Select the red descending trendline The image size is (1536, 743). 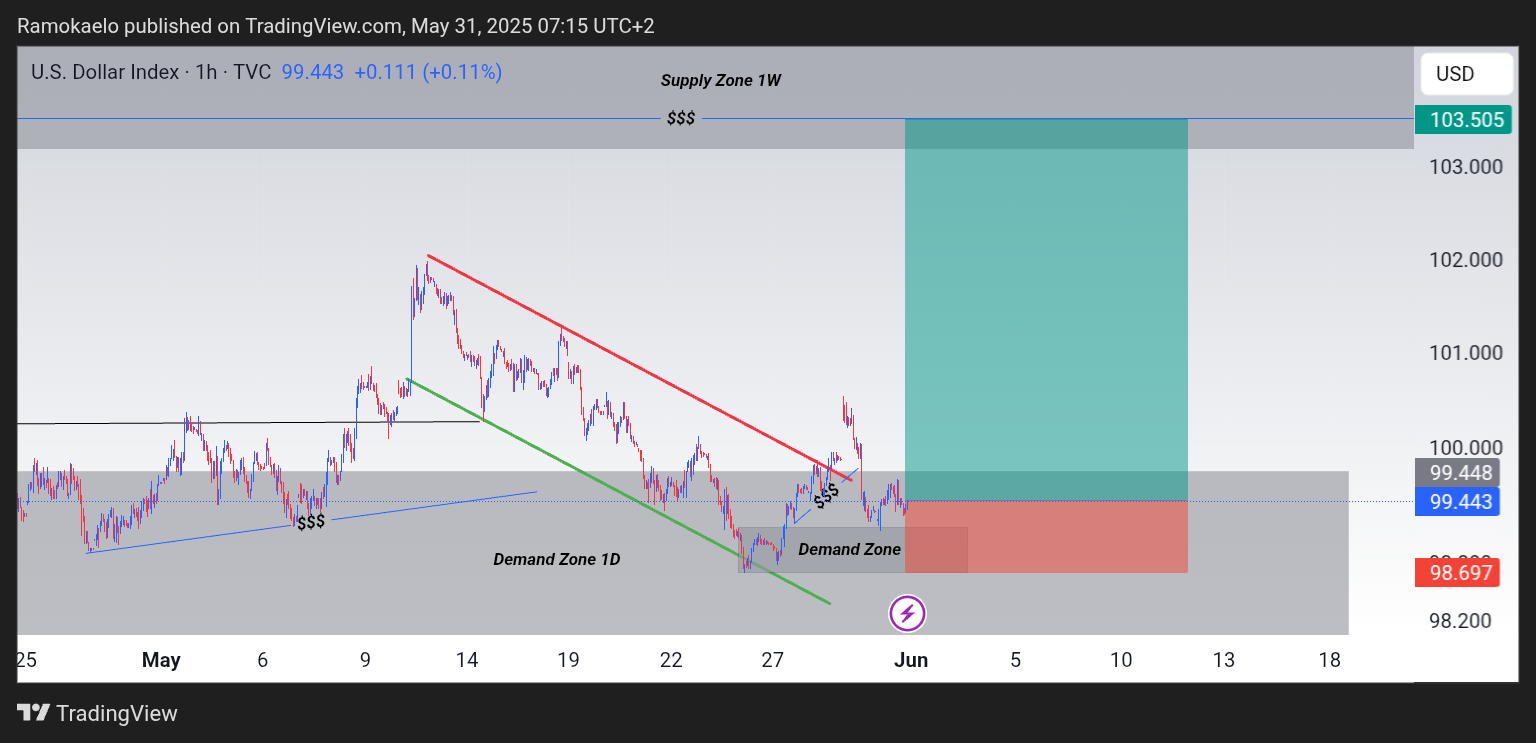point(640,366)
